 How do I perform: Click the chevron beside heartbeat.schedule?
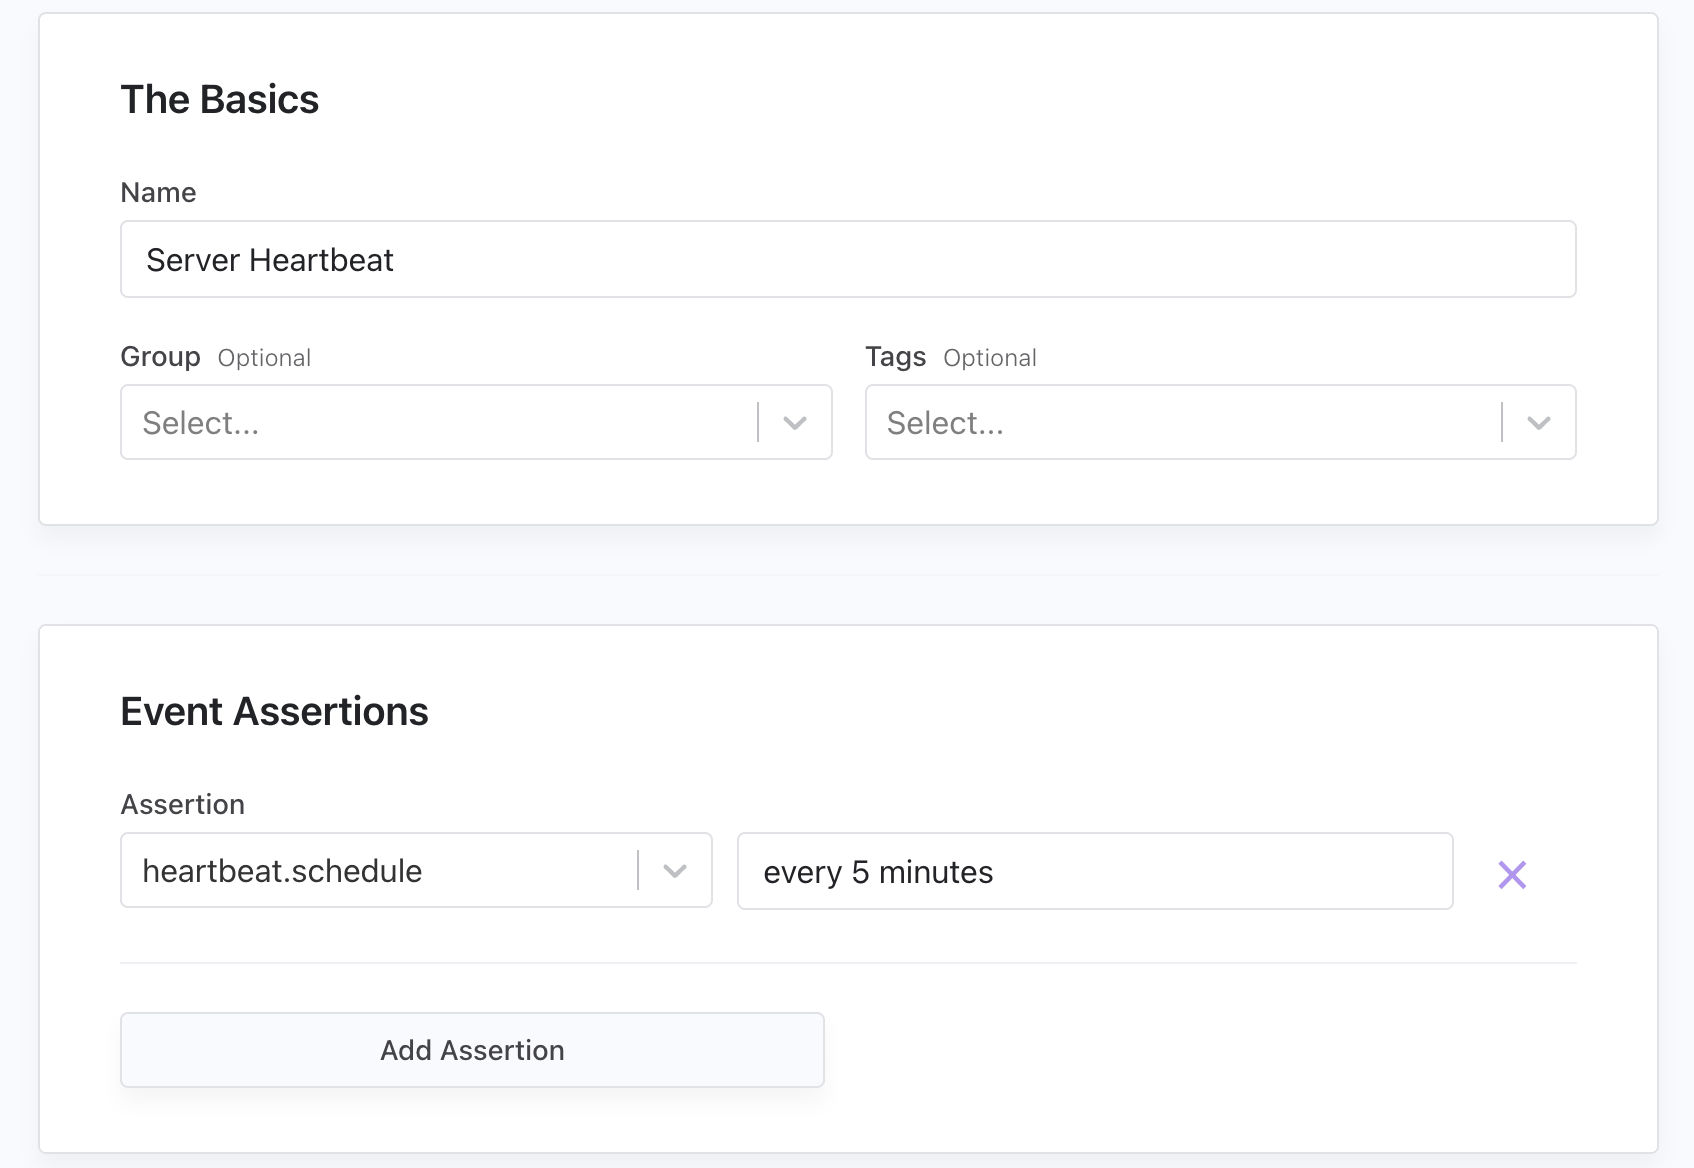tap(675, 871)
